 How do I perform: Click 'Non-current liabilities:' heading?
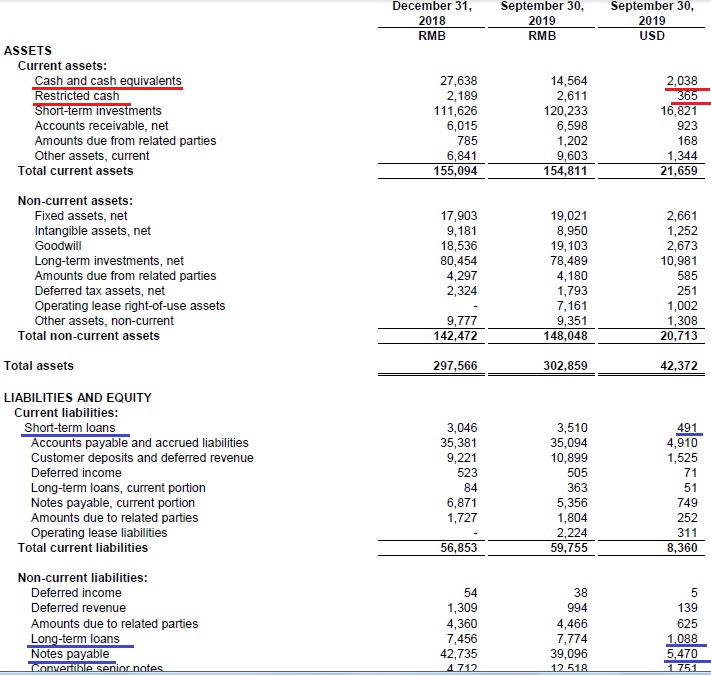83,578
